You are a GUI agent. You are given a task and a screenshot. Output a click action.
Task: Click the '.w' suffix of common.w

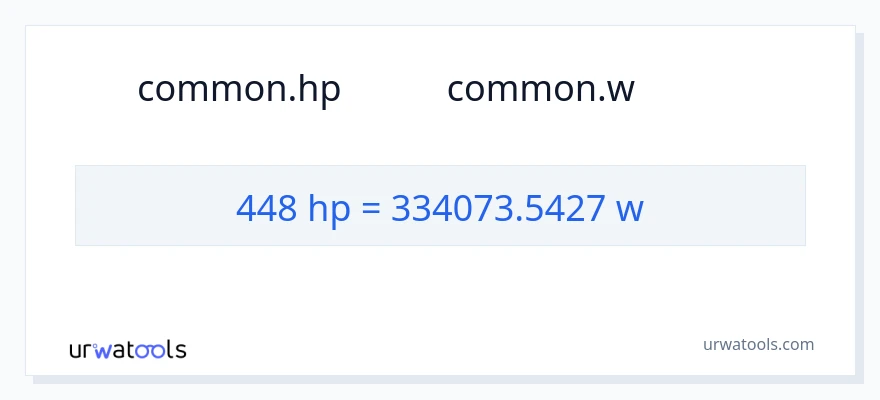615,90
